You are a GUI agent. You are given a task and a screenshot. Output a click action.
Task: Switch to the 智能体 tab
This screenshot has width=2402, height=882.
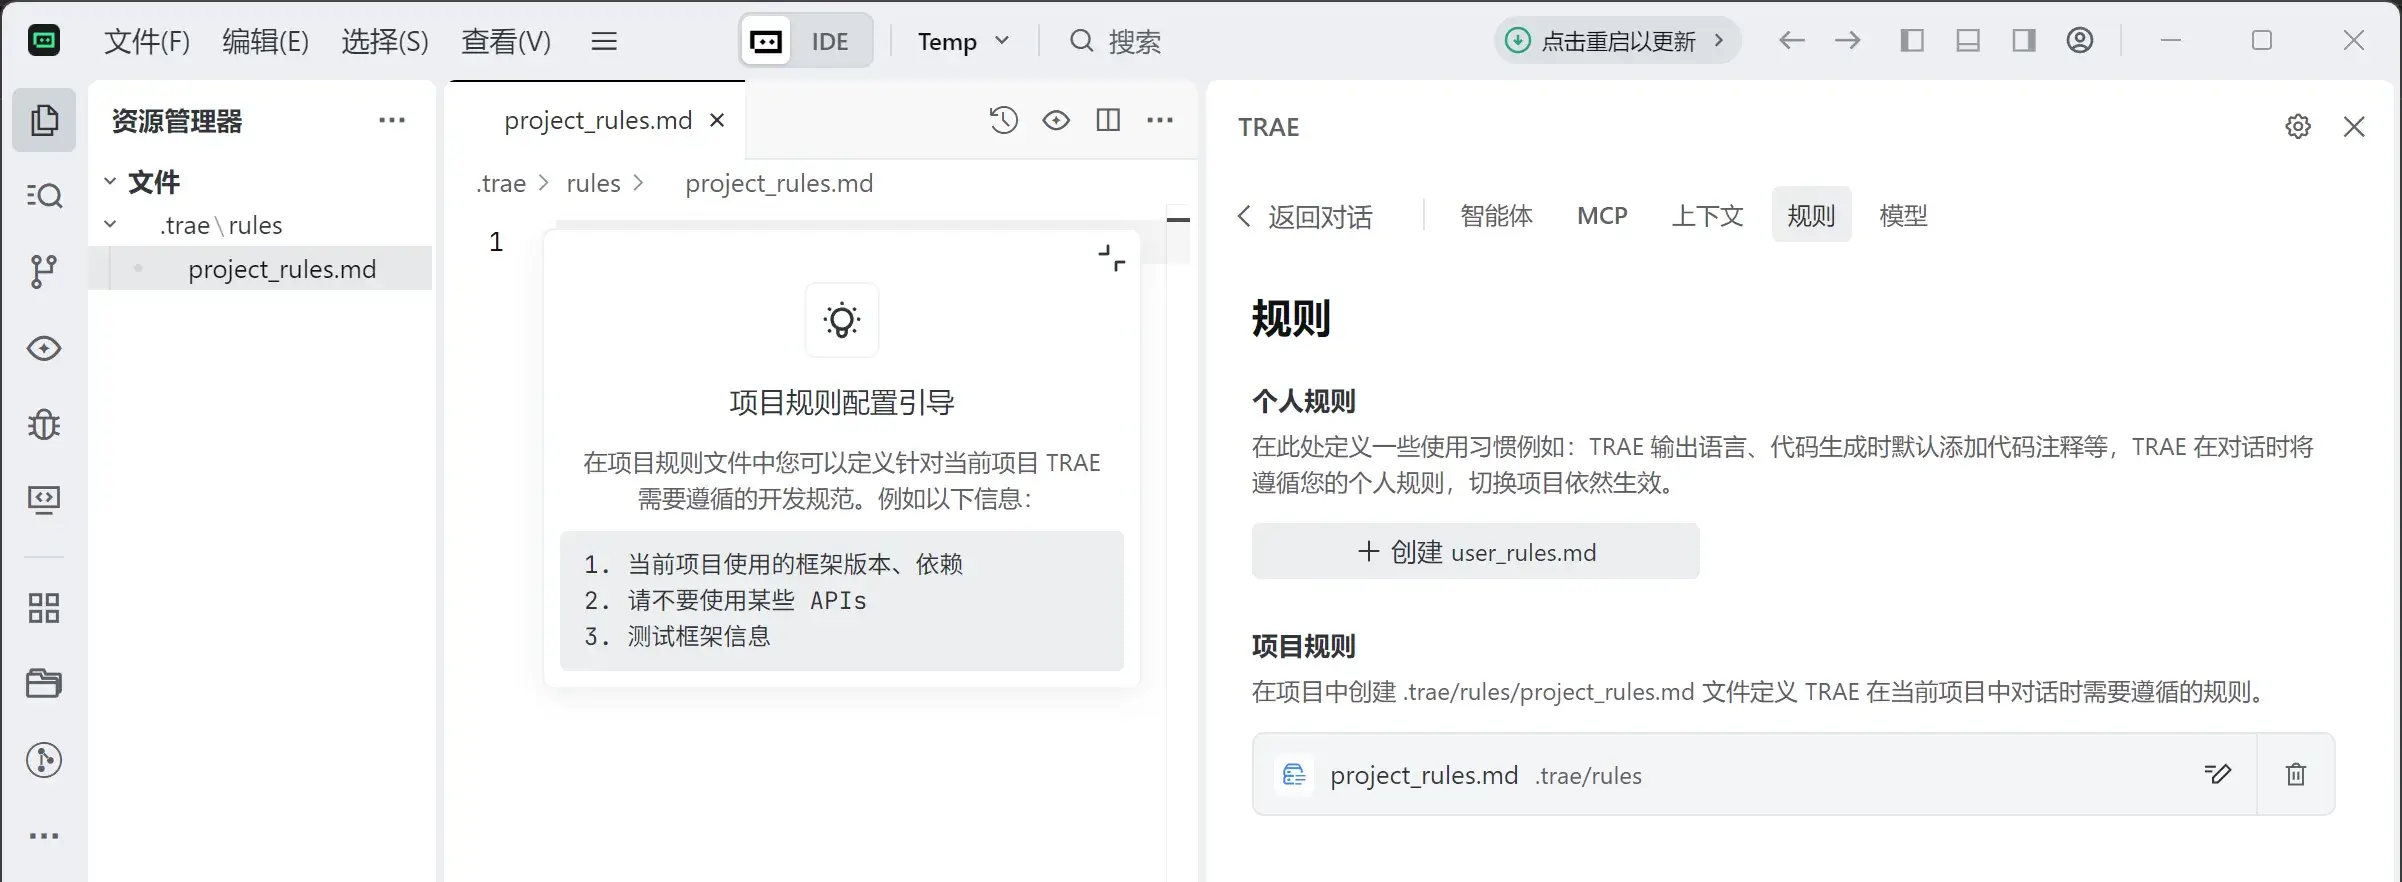1496,215
